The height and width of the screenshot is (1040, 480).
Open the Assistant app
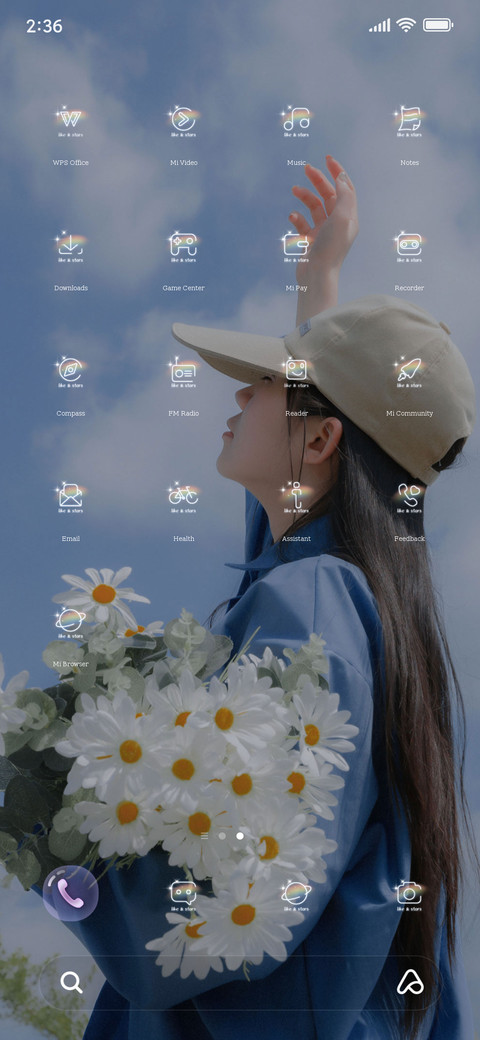pyautogui.click(x=296, y=499)
